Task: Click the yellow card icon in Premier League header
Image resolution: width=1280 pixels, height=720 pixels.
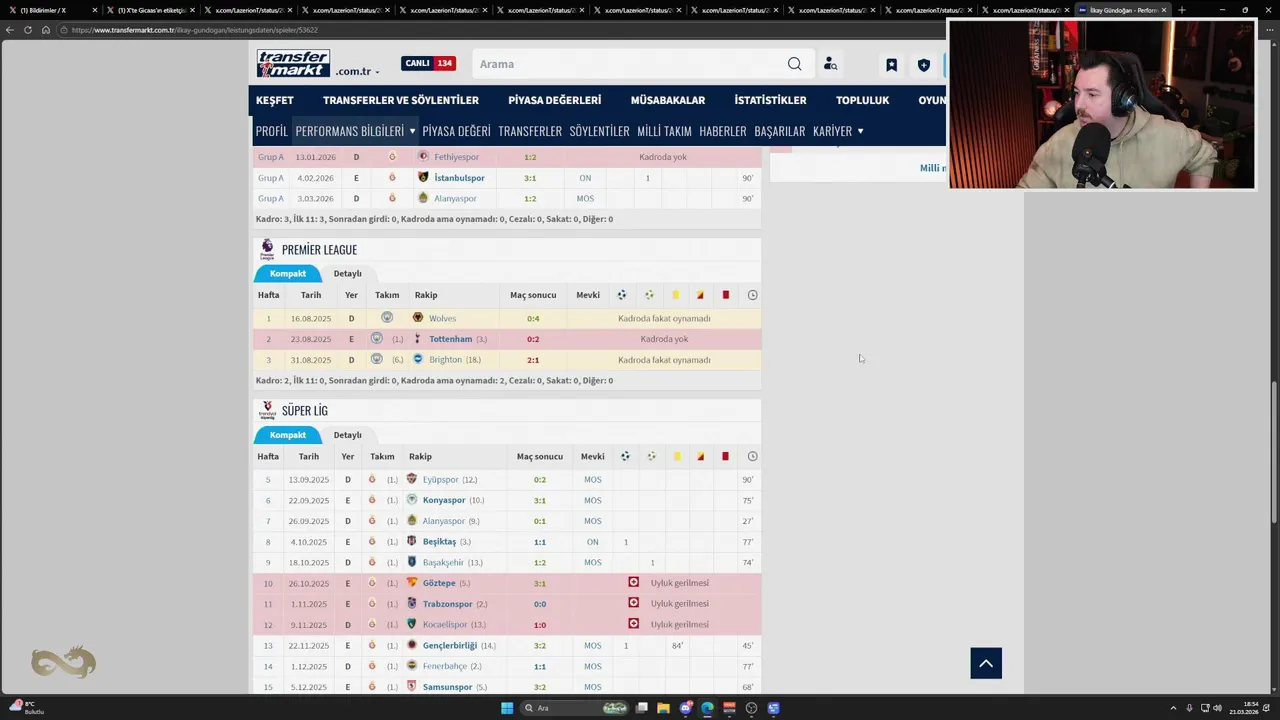Action: [675, 295]
